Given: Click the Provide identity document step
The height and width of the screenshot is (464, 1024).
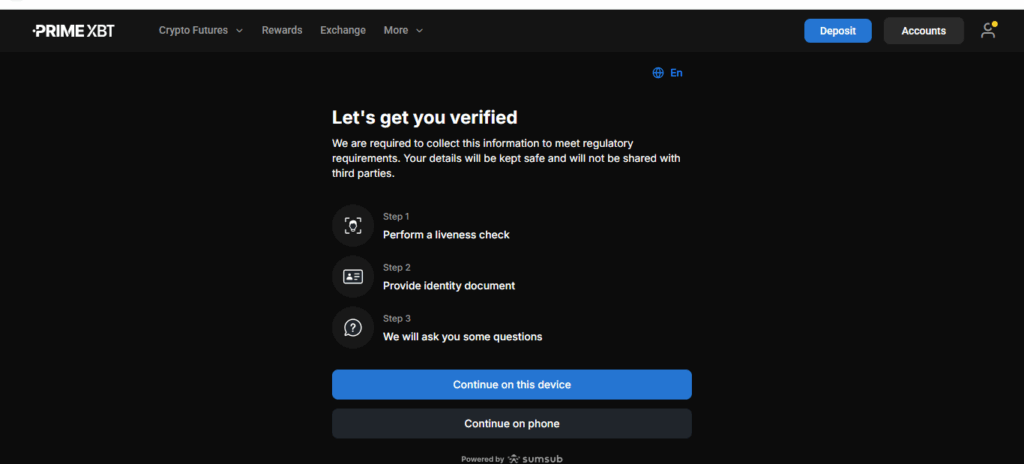Looking at the screenshot, I should coord(449,286).
